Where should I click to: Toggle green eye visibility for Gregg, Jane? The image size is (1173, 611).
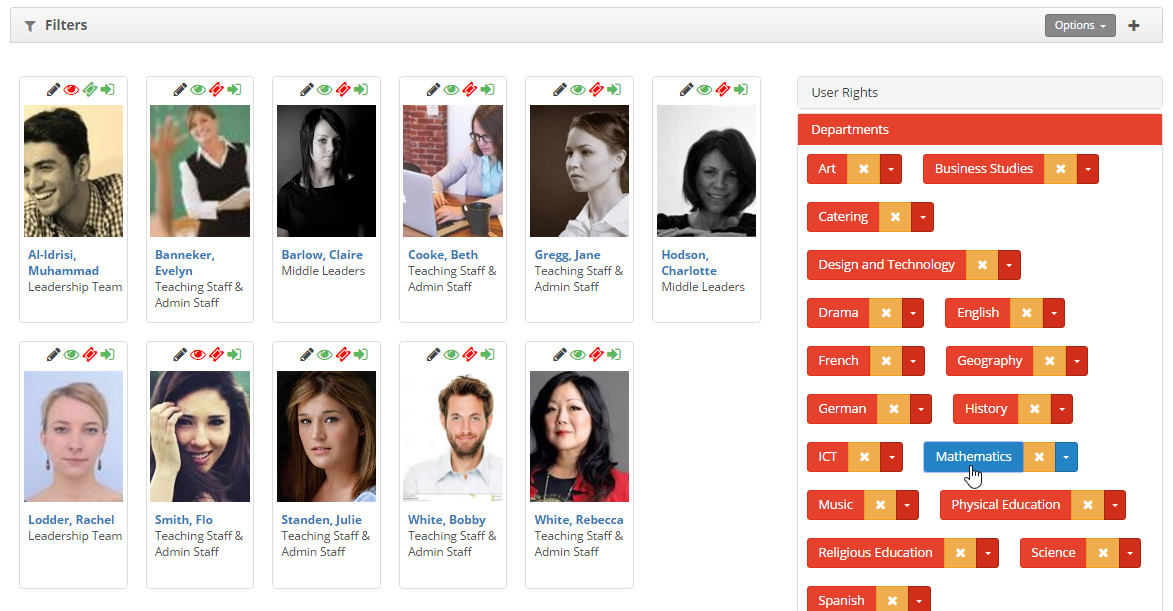(578, 89)
